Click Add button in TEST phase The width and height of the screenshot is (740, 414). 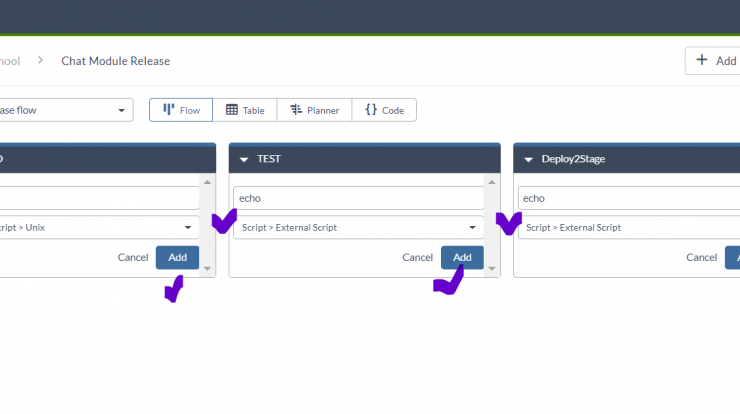(x=462, y=257)
